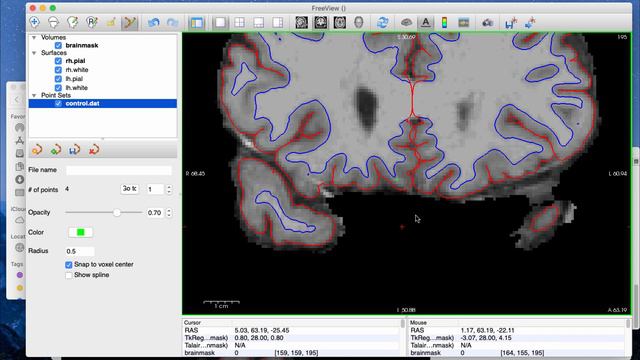Uncheck the control.dat point set

[58, 104]
